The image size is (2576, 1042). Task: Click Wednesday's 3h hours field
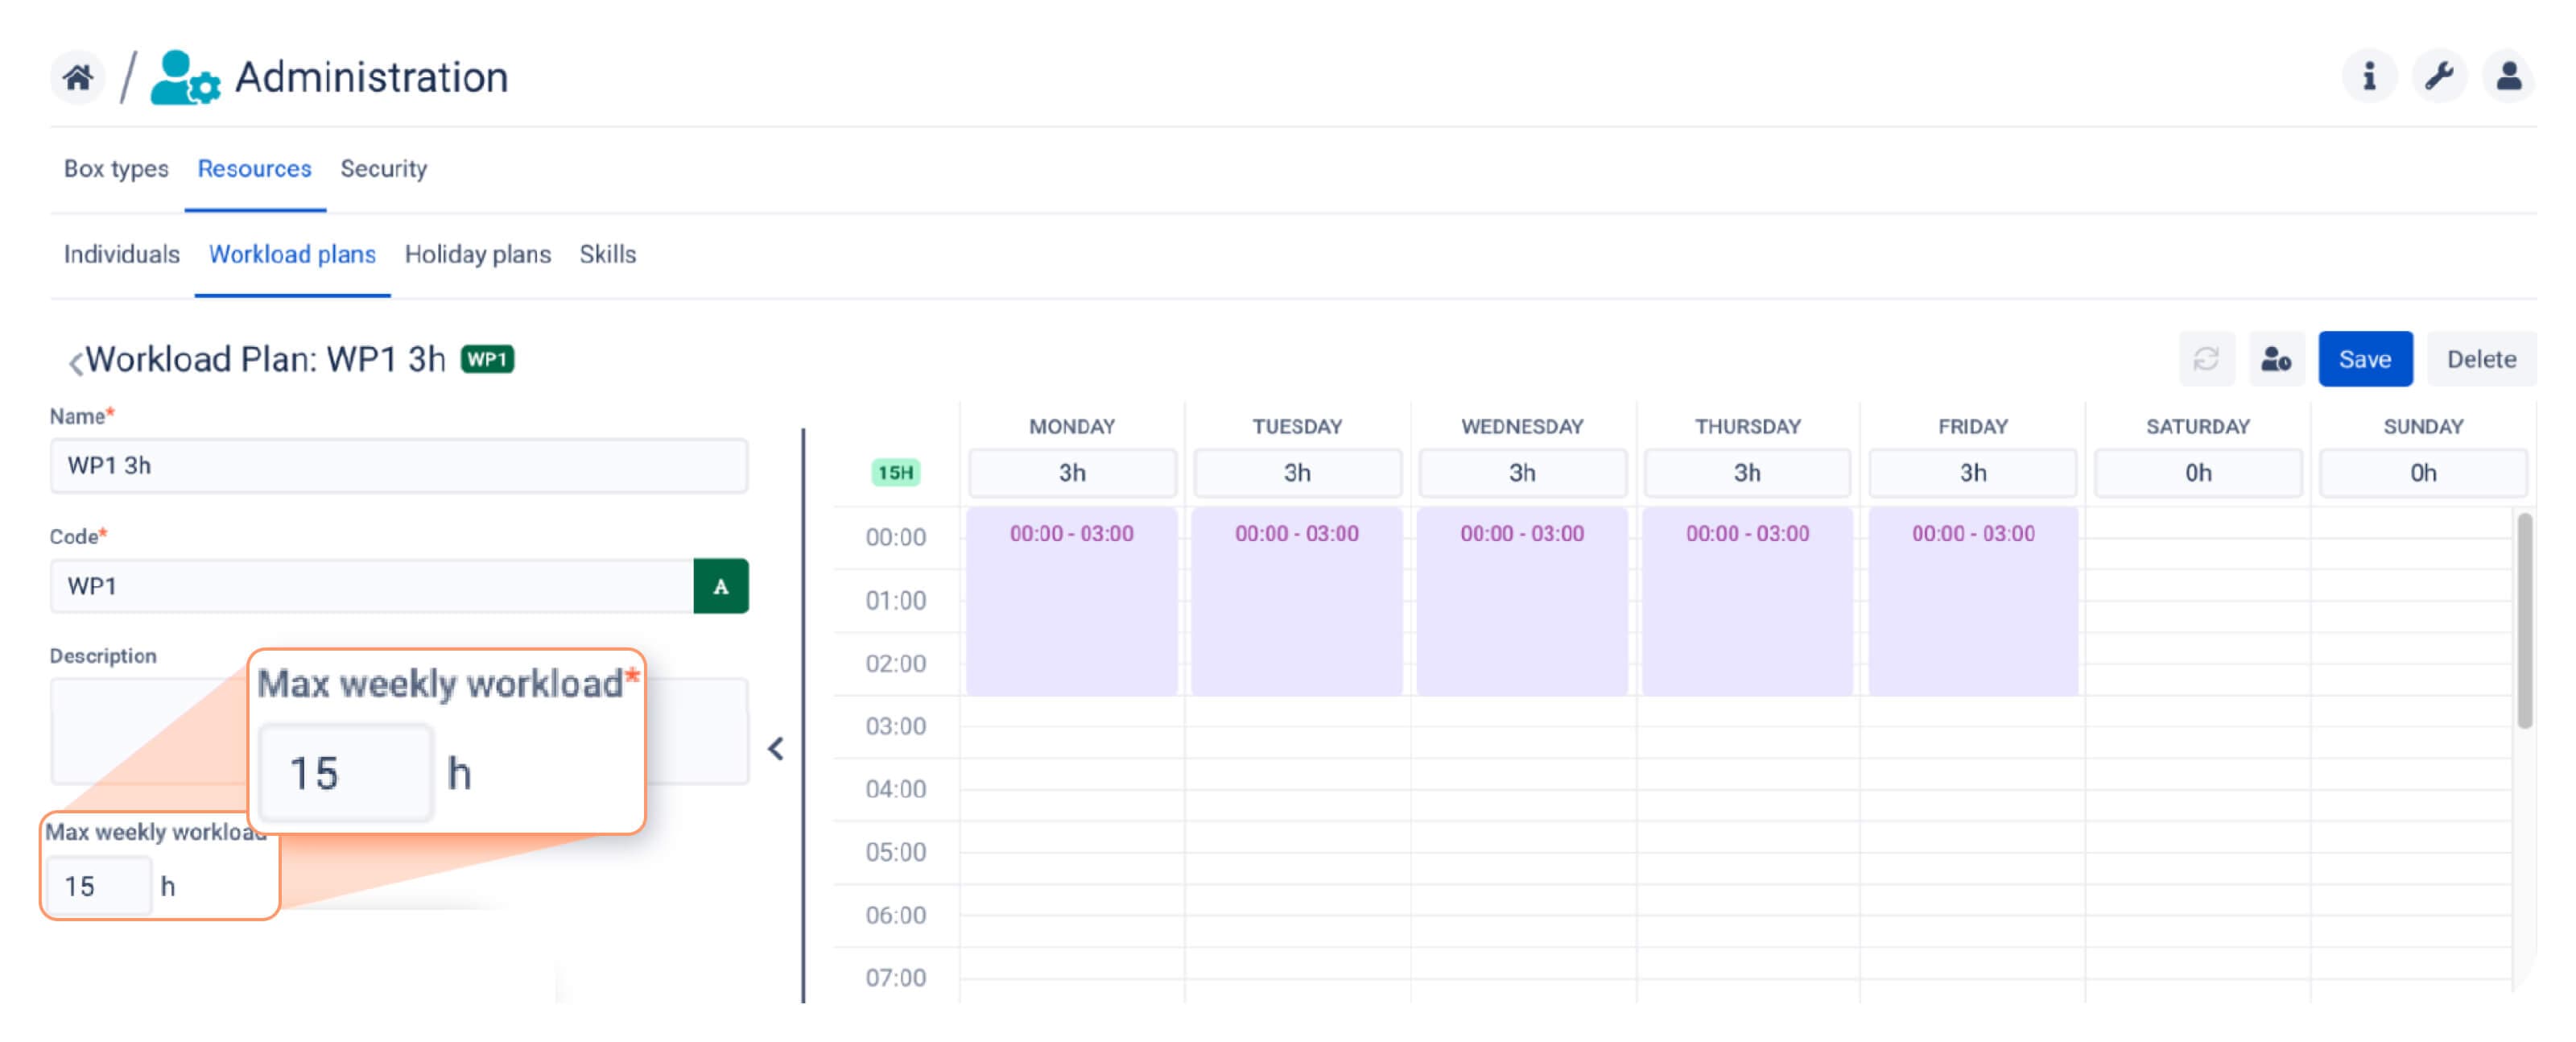click(x=1522, y=473)
